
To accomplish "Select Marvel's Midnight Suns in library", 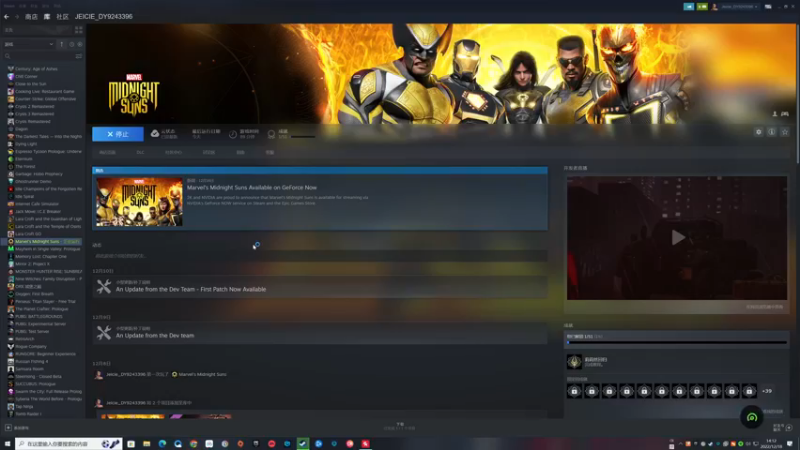I will coord(43,241).
